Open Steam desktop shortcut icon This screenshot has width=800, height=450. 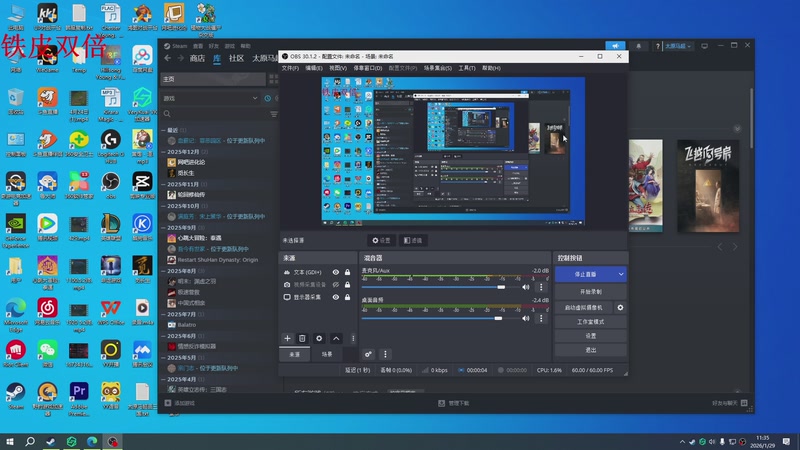coord(15,396)
